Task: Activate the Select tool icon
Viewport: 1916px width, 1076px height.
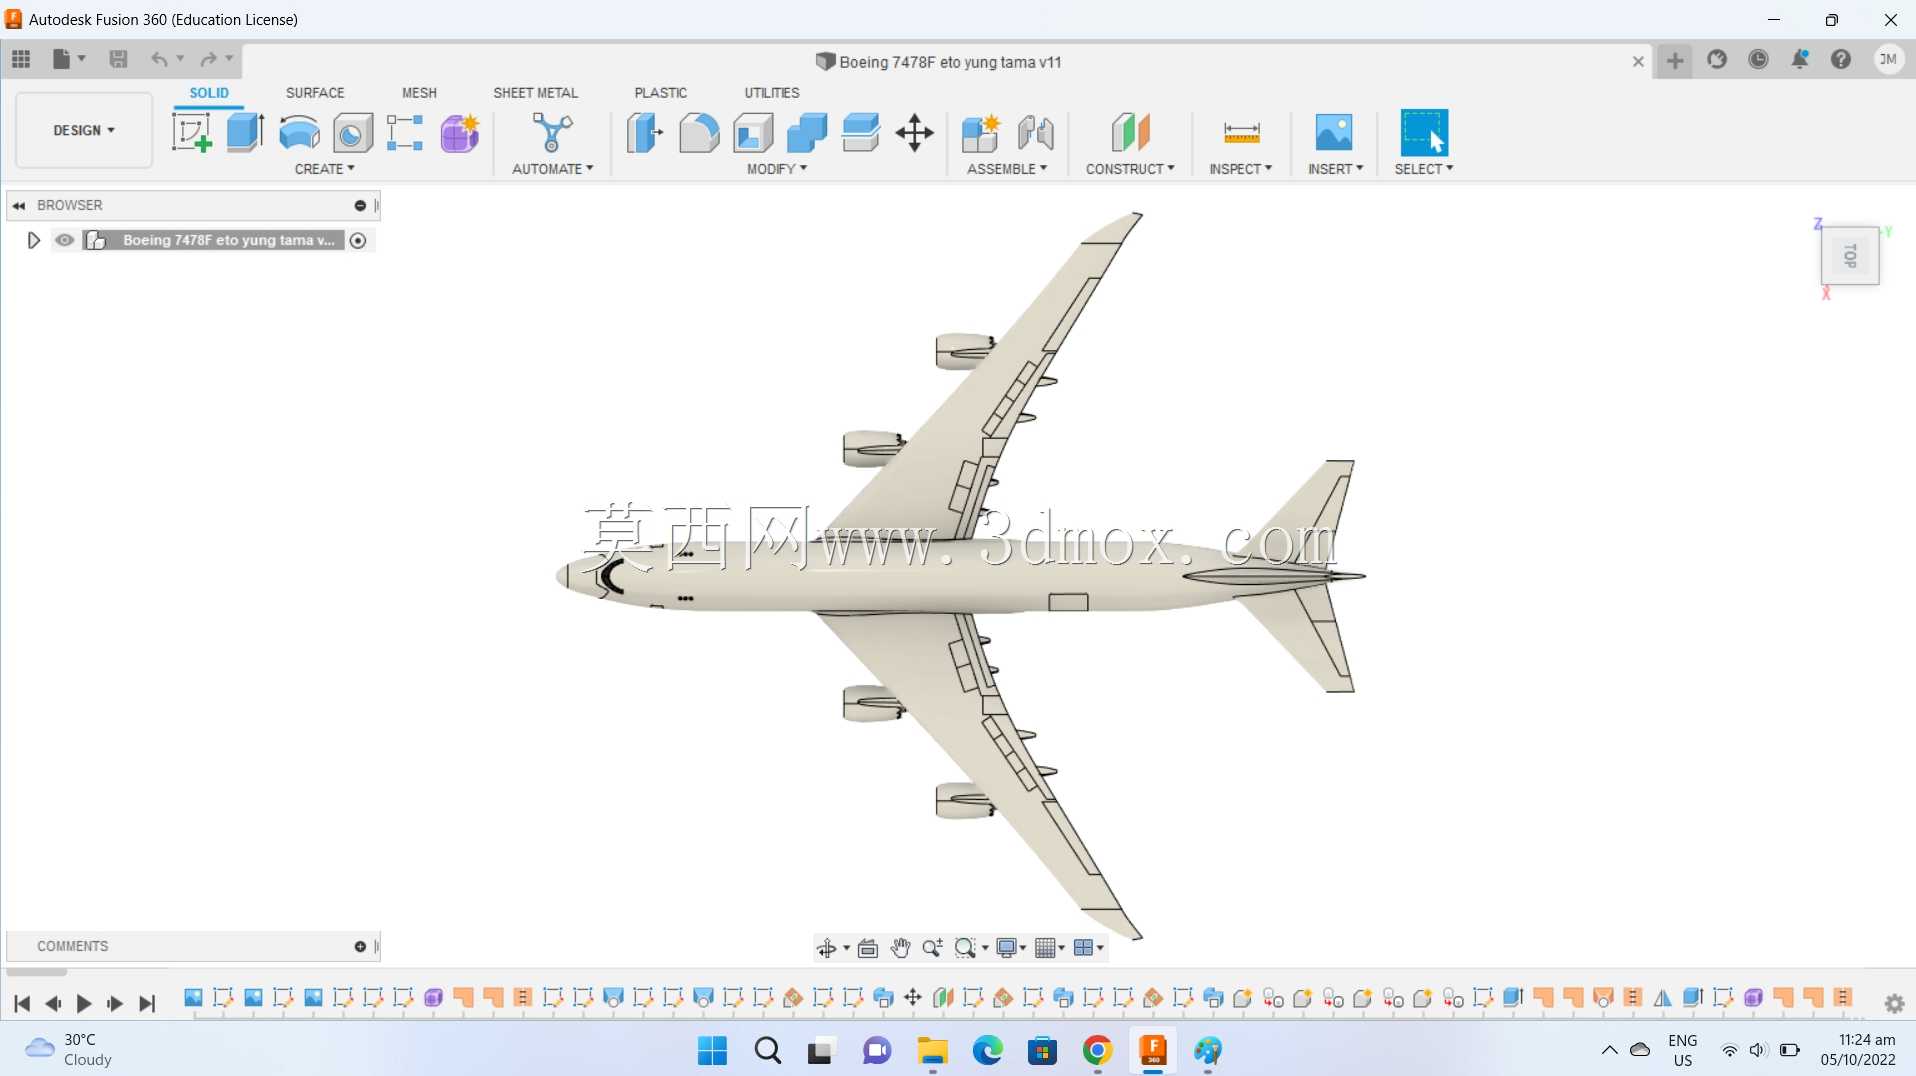Action: tap(1424, 132)
